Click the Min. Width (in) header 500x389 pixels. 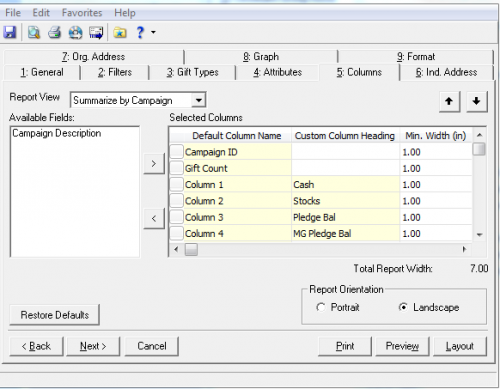click(x=436, y=136)
